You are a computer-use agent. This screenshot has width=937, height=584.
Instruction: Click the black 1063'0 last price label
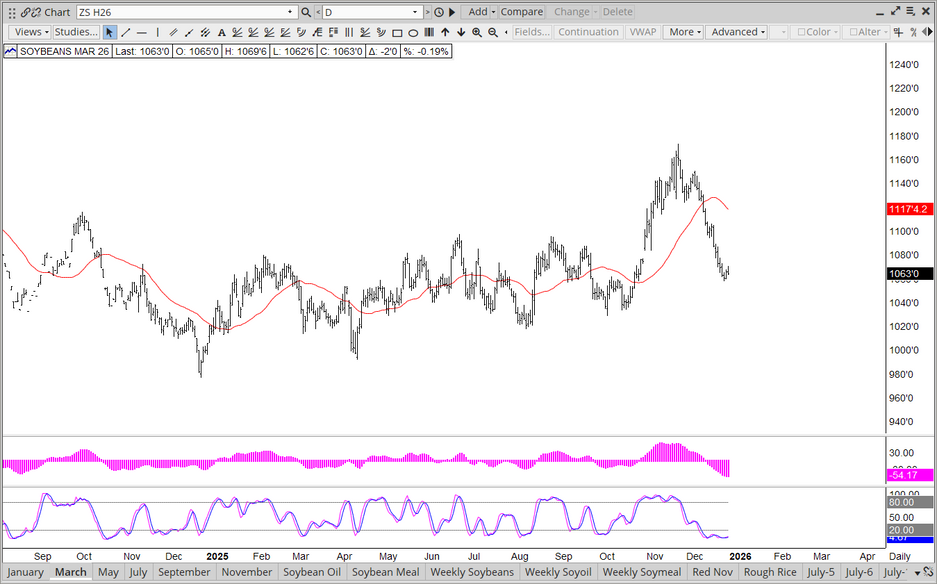coord(910,274)
